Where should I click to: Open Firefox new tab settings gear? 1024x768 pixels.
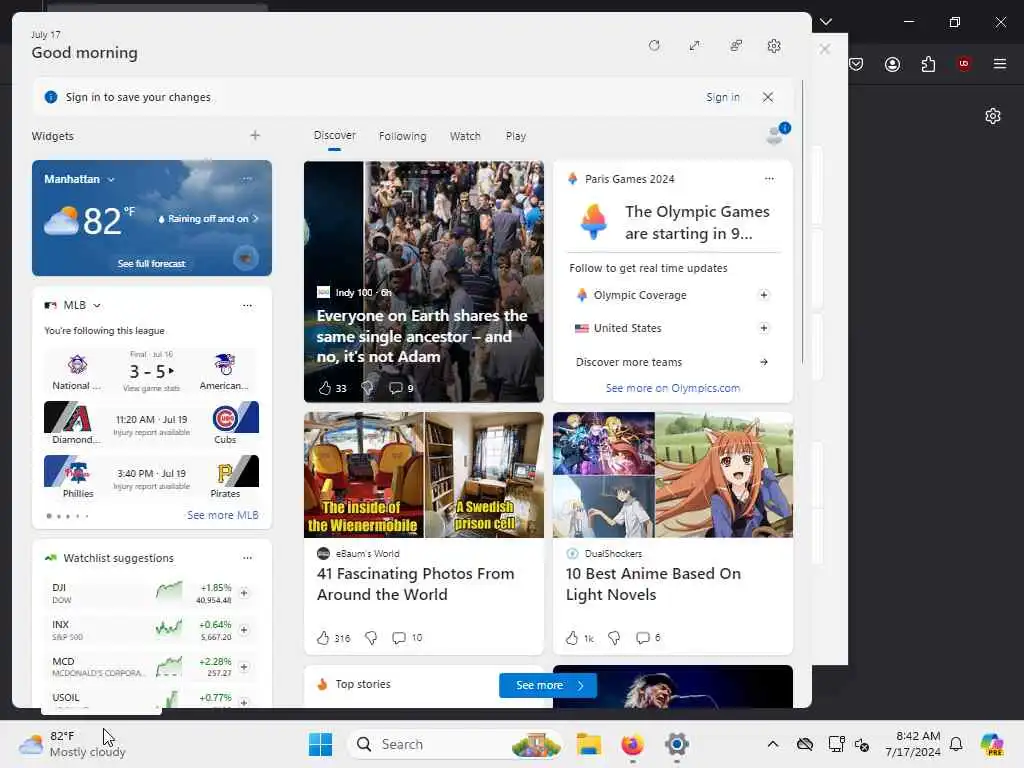pos(993,116)
